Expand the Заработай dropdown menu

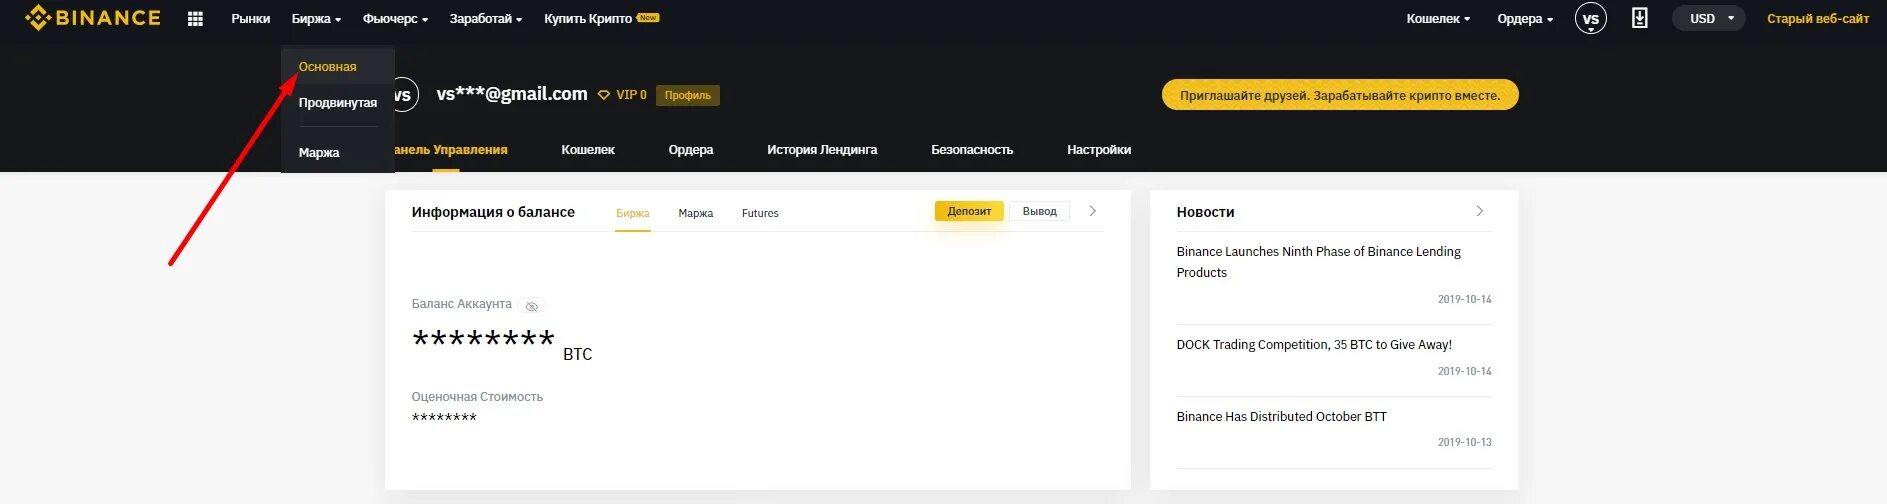(486, 18)
